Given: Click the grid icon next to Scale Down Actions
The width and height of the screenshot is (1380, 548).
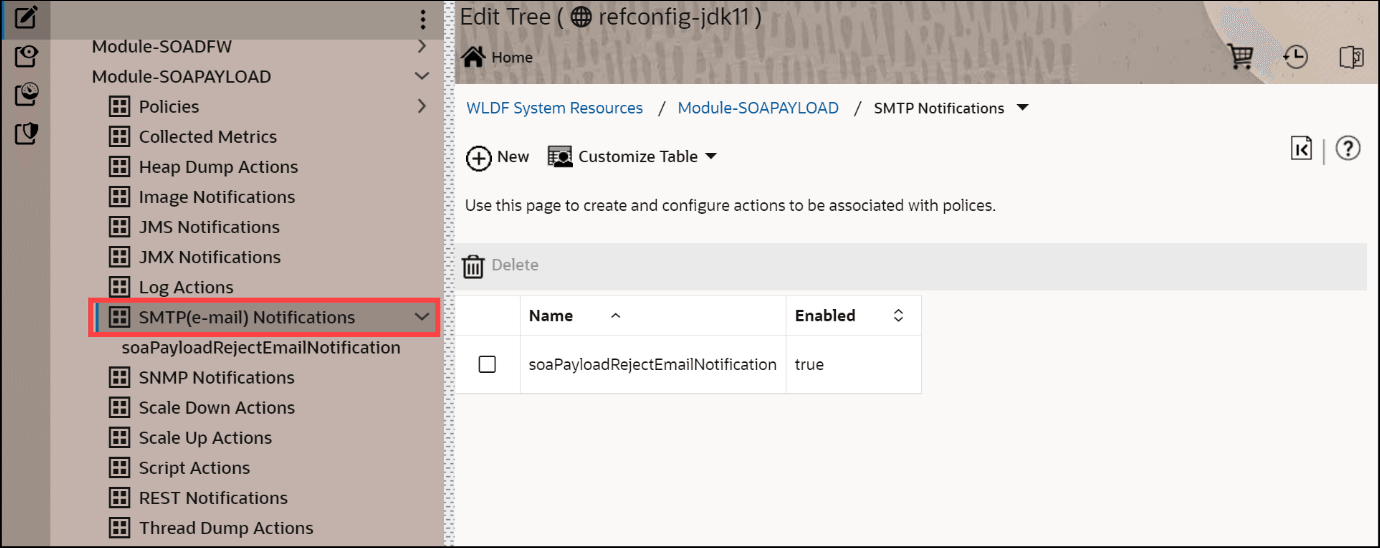Looking at the screenshot, I should tap(120, 408).
